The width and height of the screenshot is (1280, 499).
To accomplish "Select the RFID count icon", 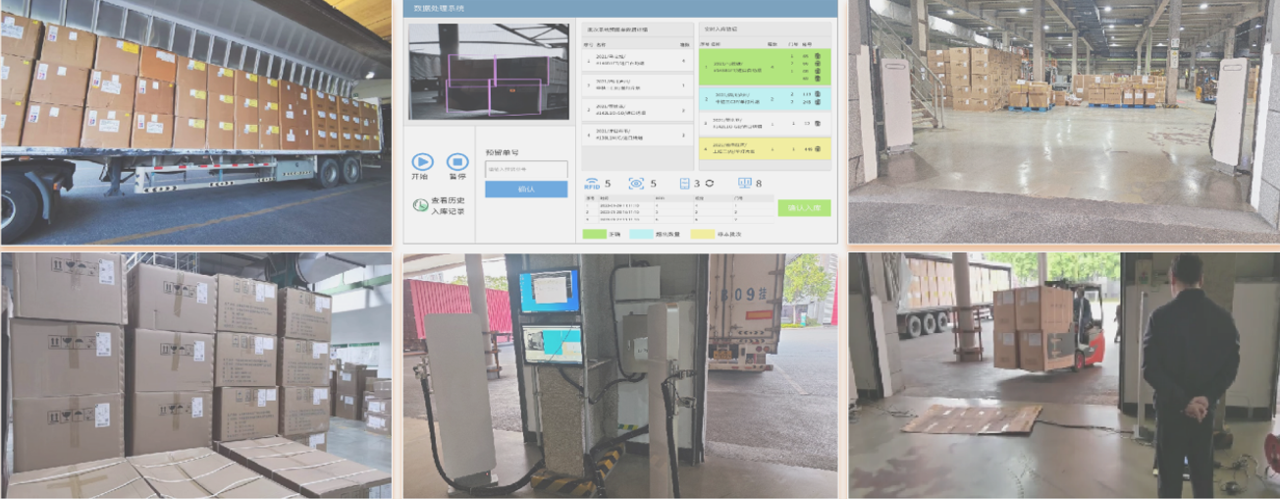I will tap(592, 183).
